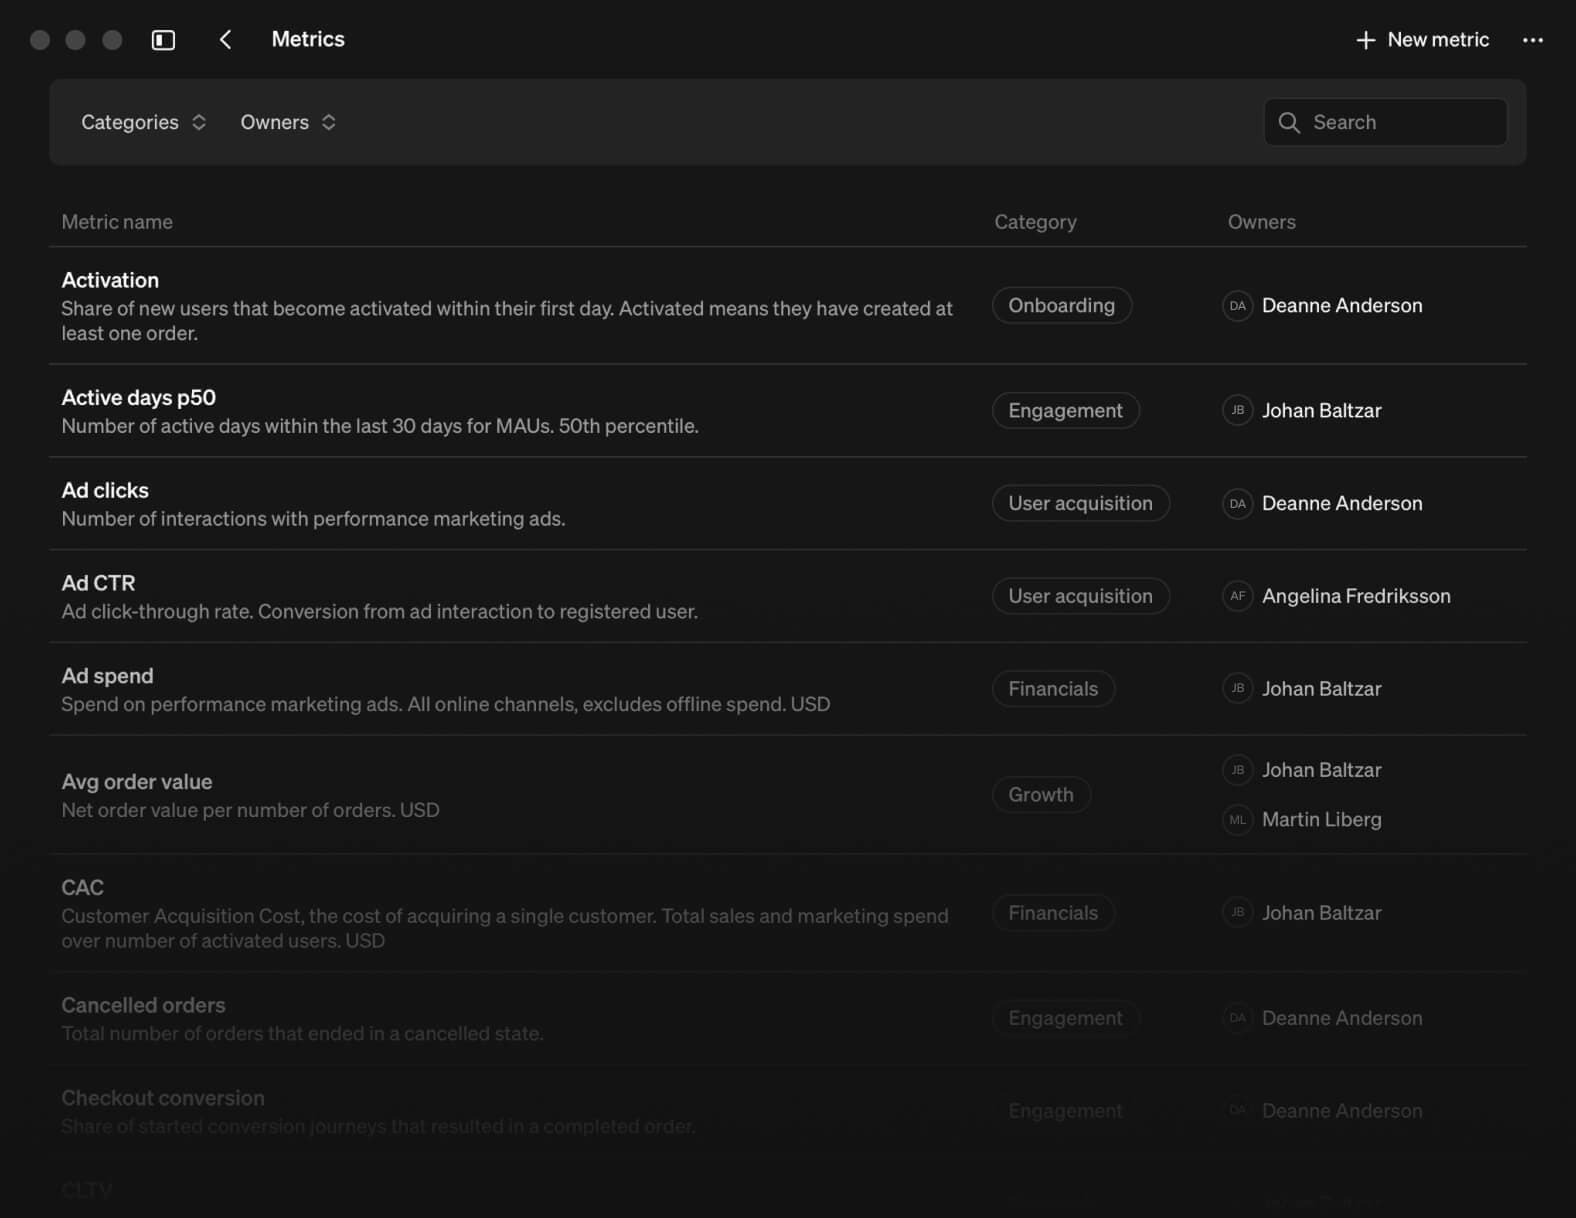Image resolution: width=1576 pixels, height=1218 pixels.
Task: Sort by the Metric name column header
Action: click(117, 222)
